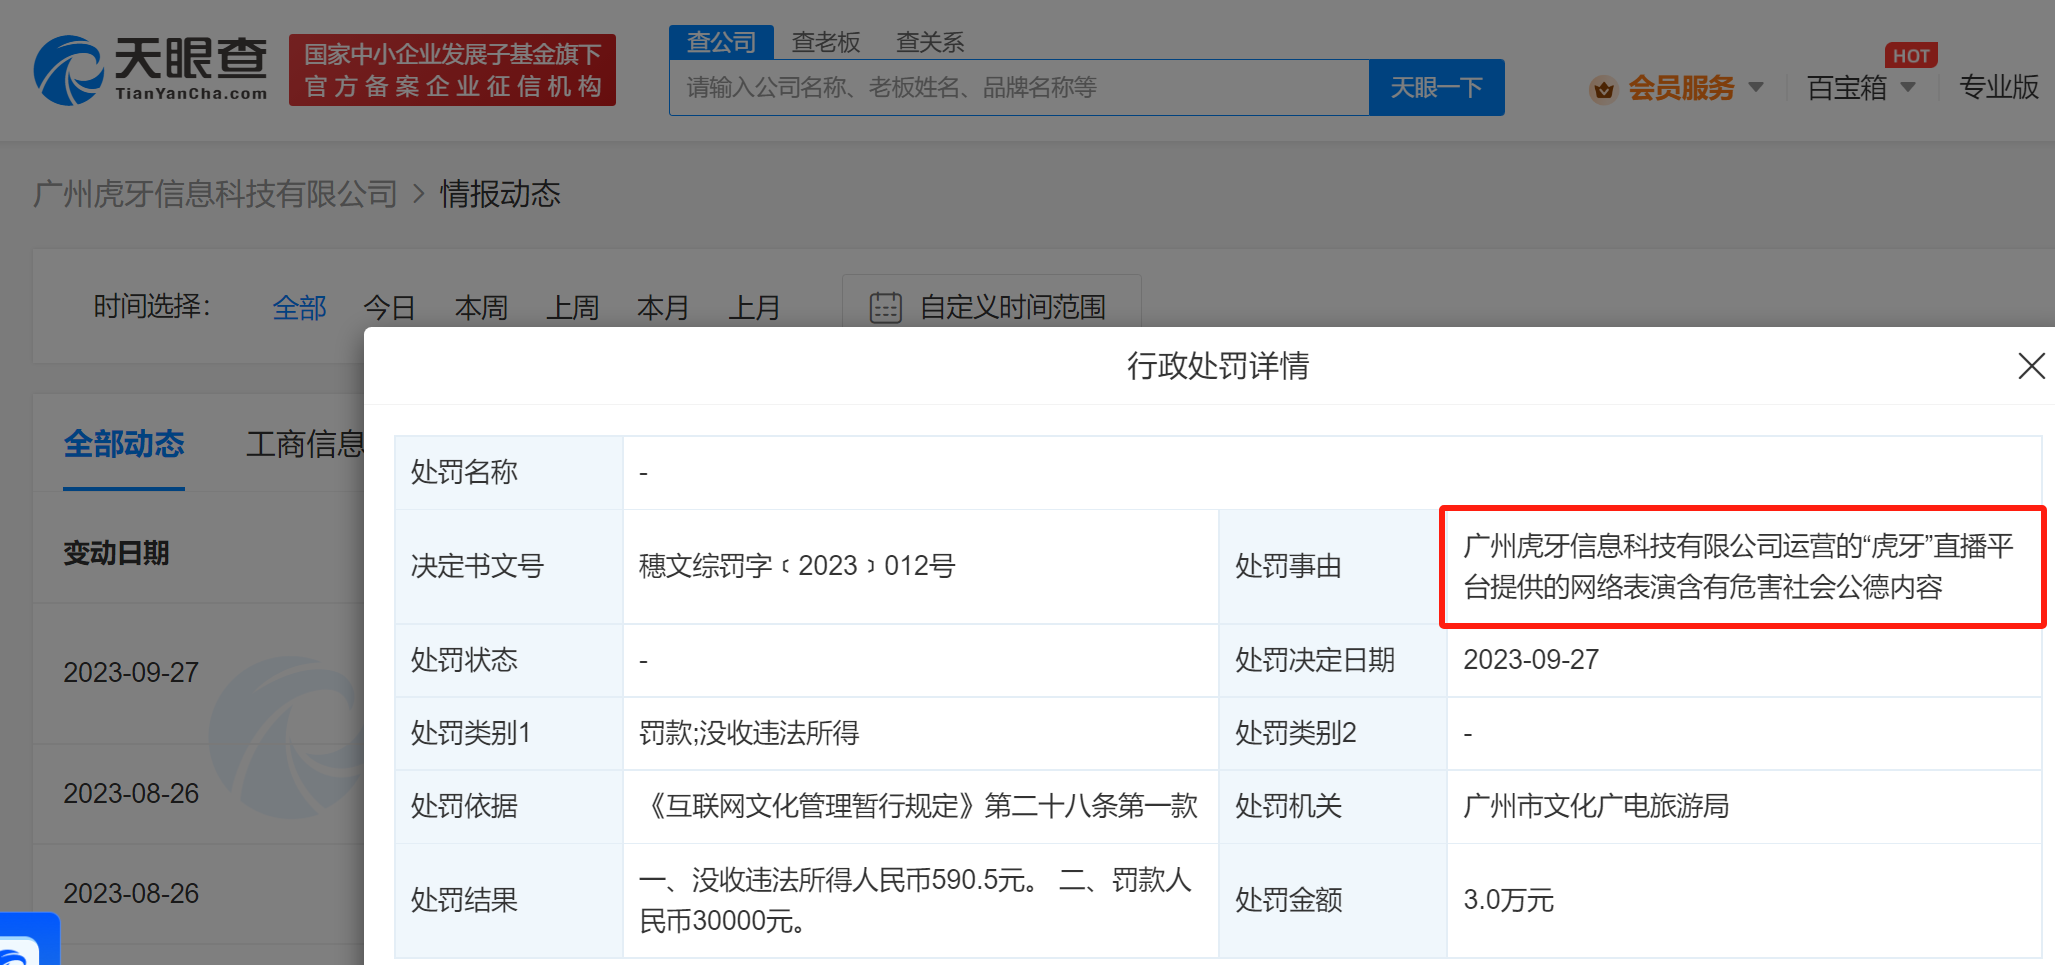The image size is (2055, 965).
Task: Open 自定义时间范围 date picker
Action: (992, 307)
